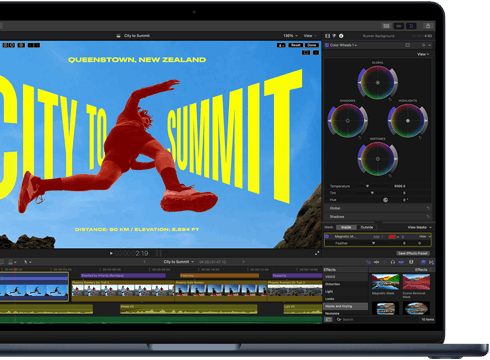Open the Effects browser filter popup
The height and width of the screenshot is (360, 490).
[x=423, y=270]
